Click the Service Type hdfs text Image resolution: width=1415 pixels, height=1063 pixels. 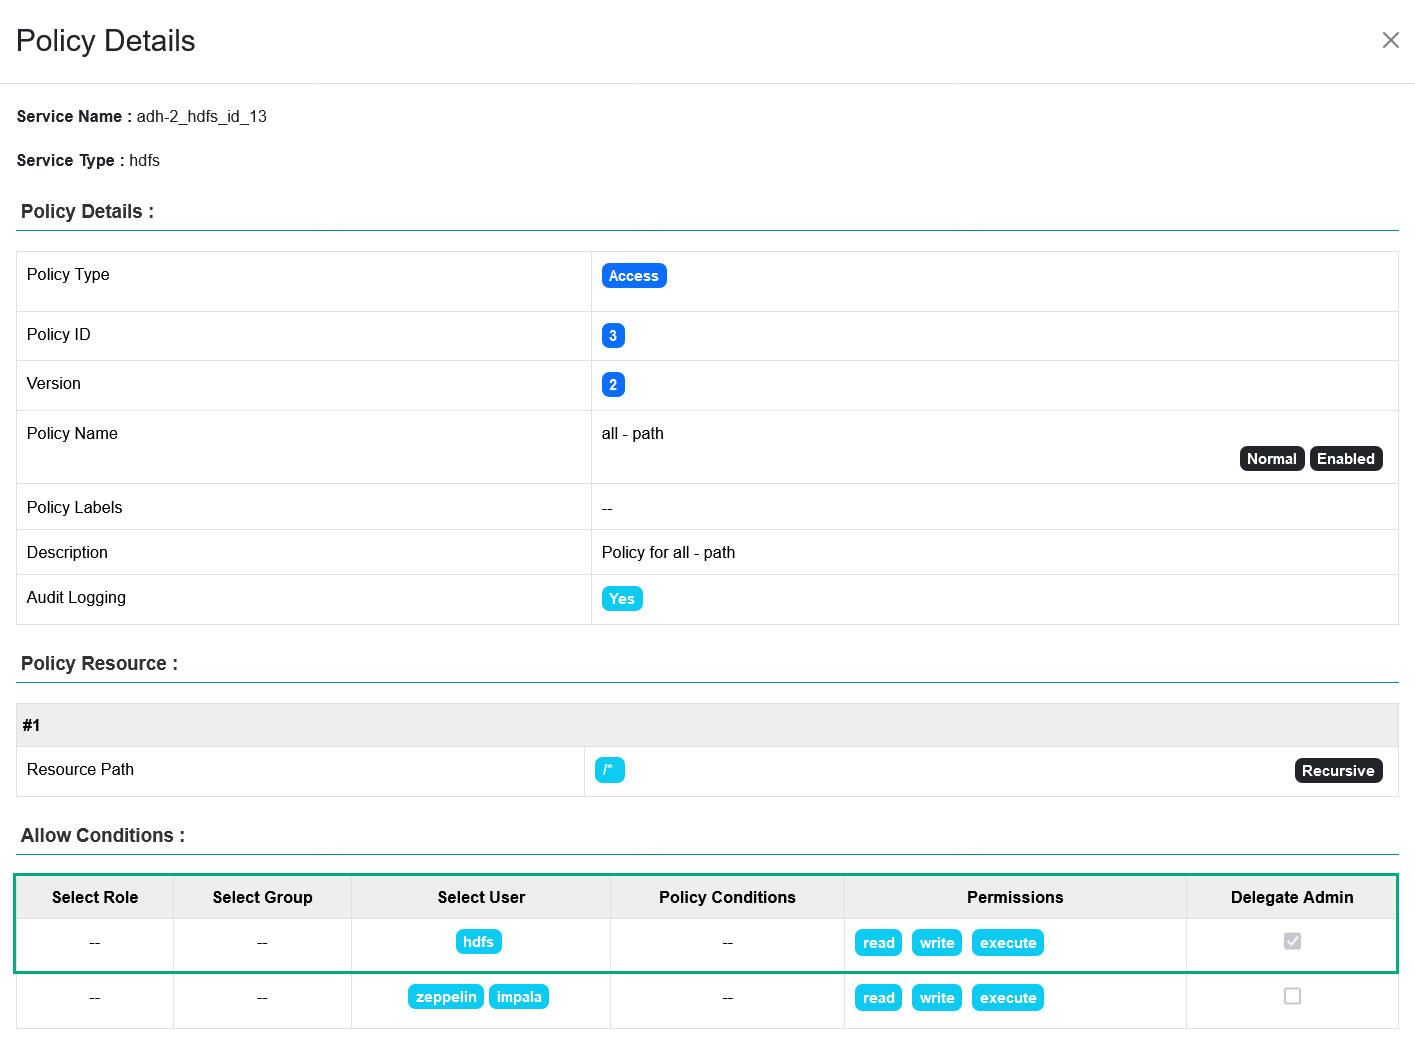tap(144, 161)
